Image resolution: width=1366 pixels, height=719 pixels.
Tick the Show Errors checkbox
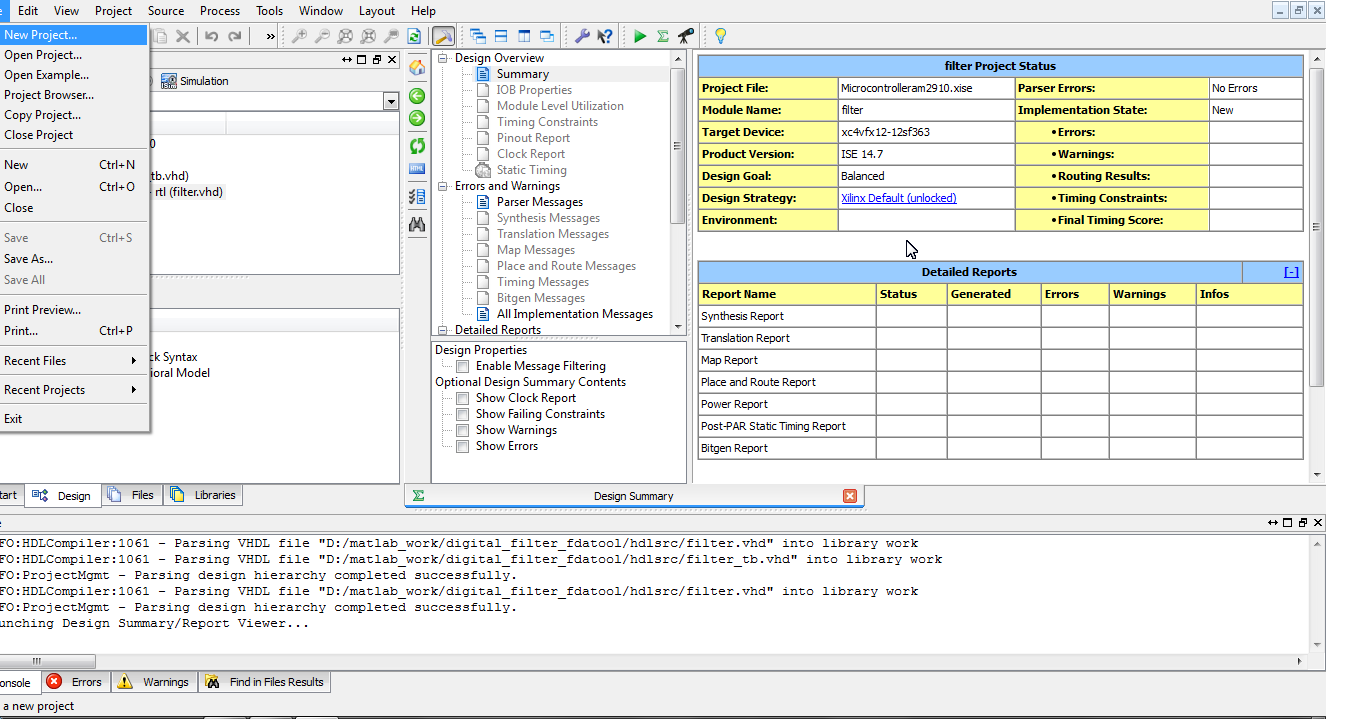(462, 446)
